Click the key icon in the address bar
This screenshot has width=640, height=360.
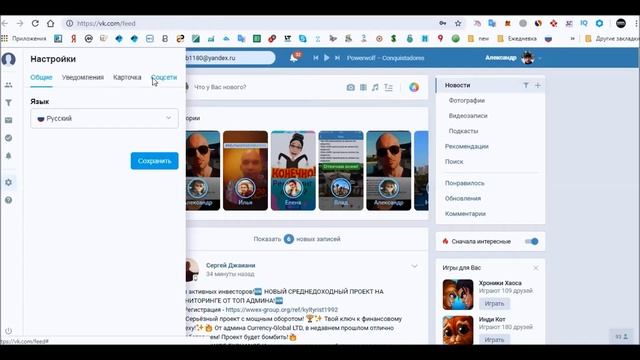[x=443, y=23]
